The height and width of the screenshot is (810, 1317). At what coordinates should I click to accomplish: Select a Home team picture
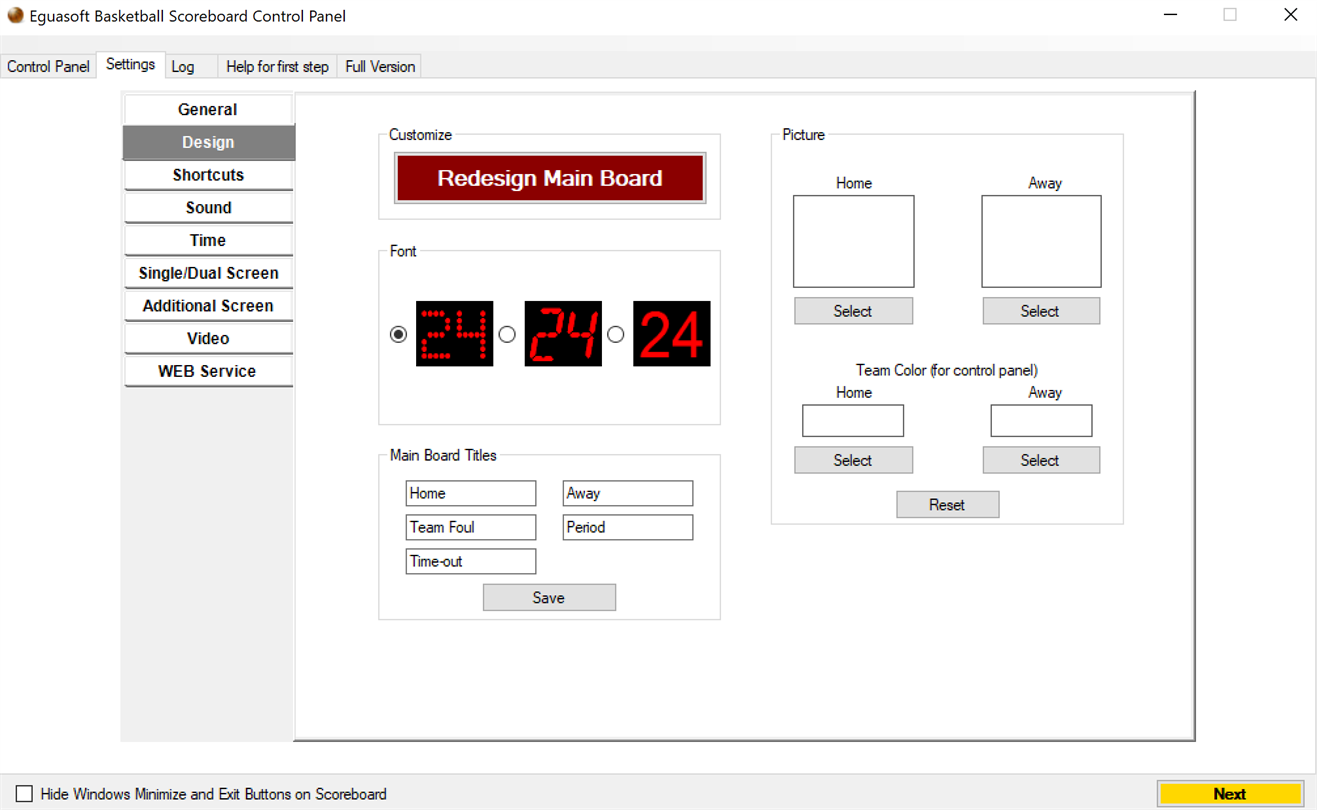coord(853,311)
